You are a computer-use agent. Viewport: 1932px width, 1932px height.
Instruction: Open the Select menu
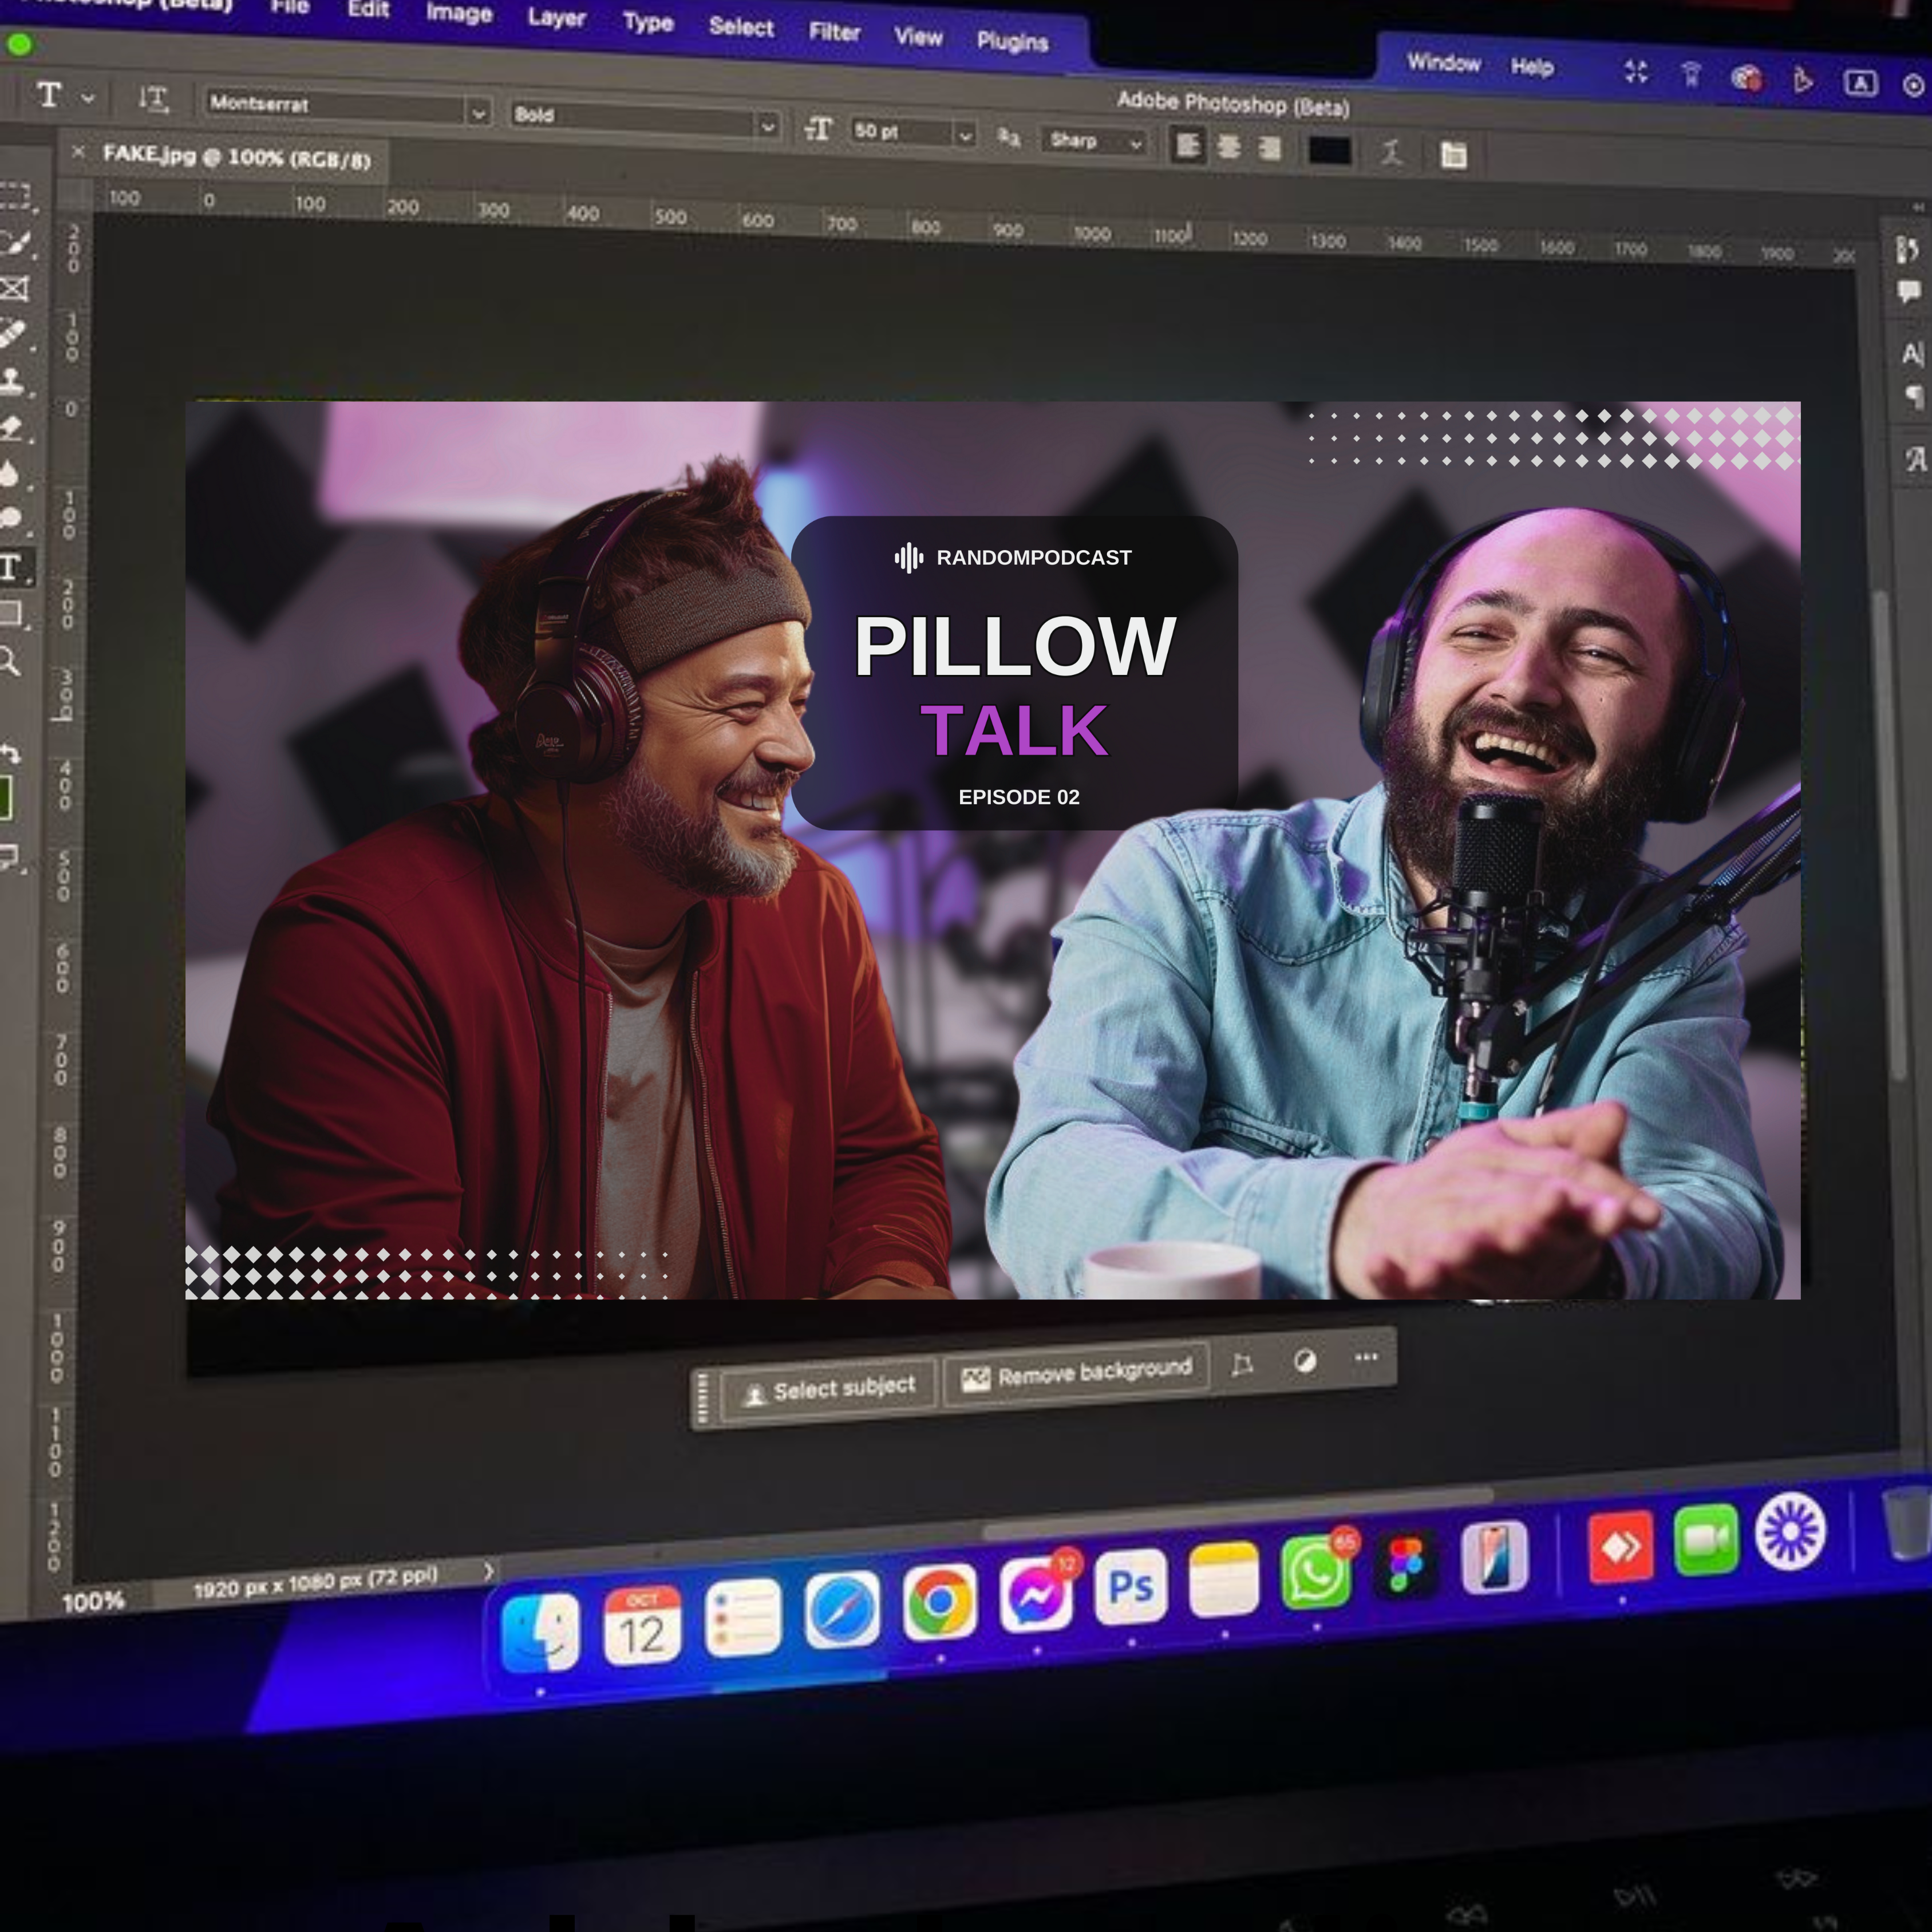(741, 27)
